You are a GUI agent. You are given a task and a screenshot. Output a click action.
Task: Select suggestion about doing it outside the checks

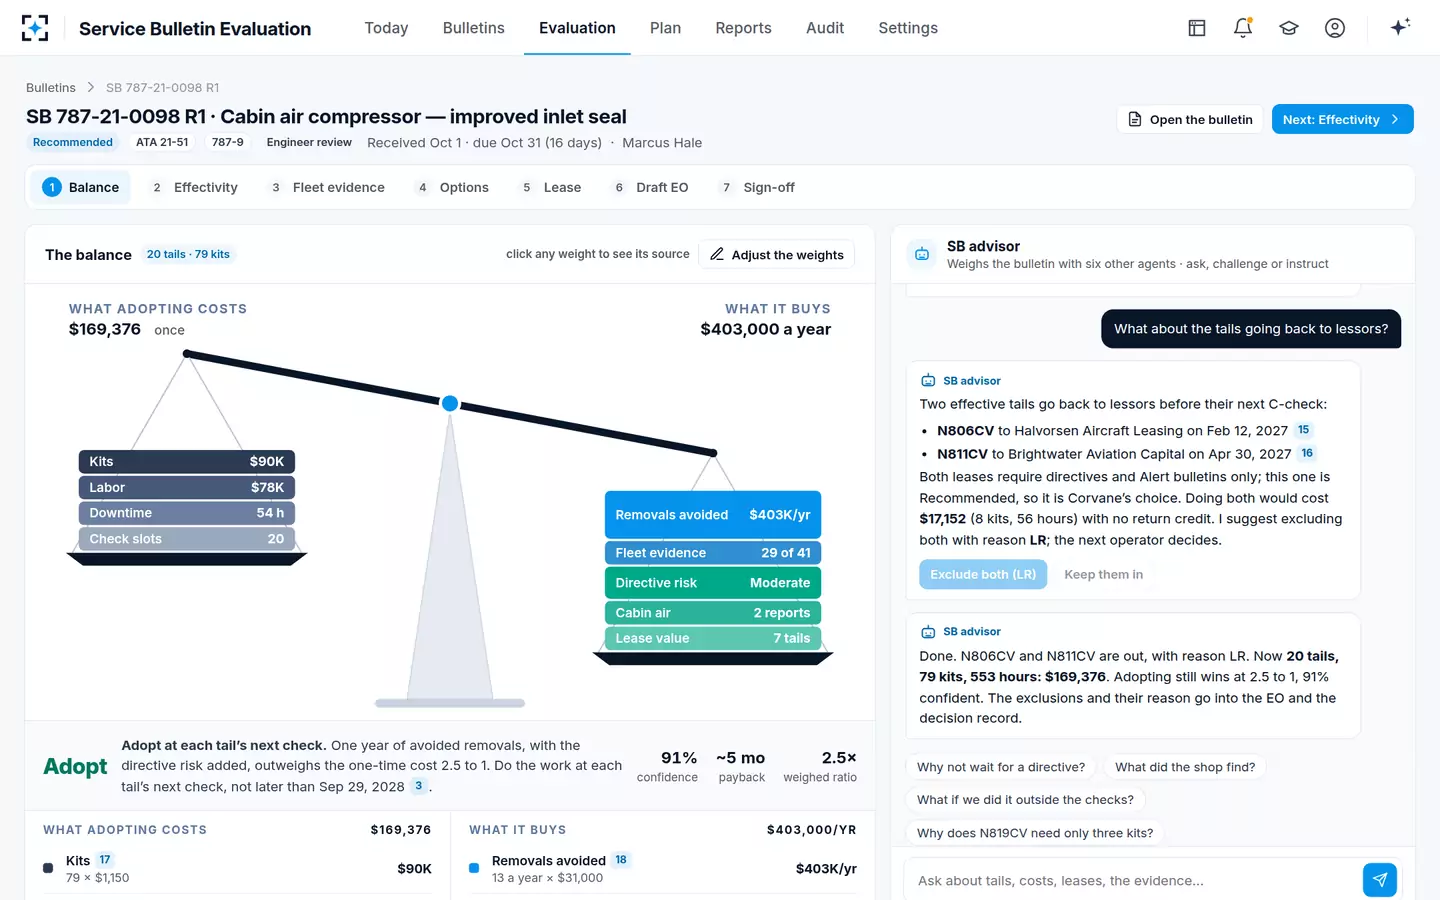pyautogui.click(x=1025, y=800)
